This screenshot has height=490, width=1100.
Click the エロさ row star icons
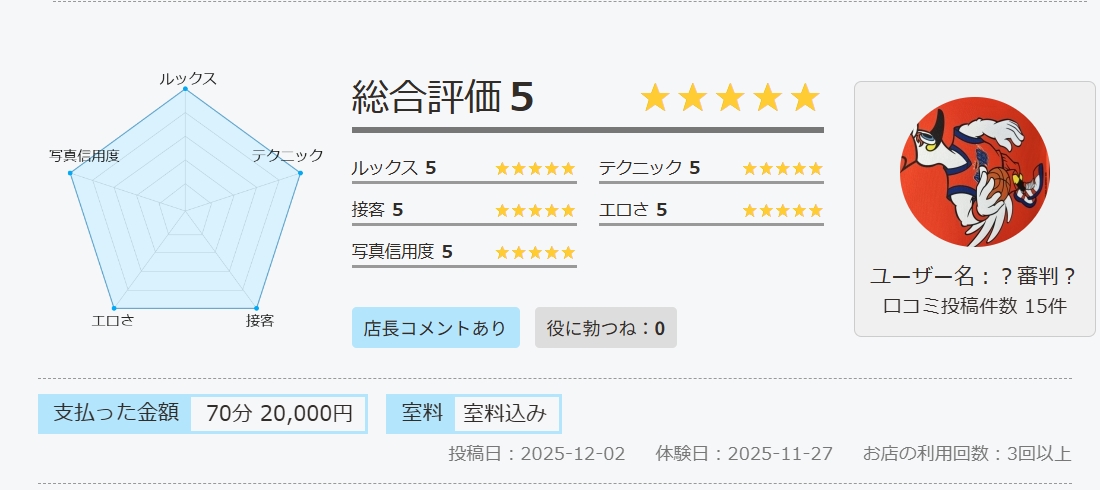point(782,210)
